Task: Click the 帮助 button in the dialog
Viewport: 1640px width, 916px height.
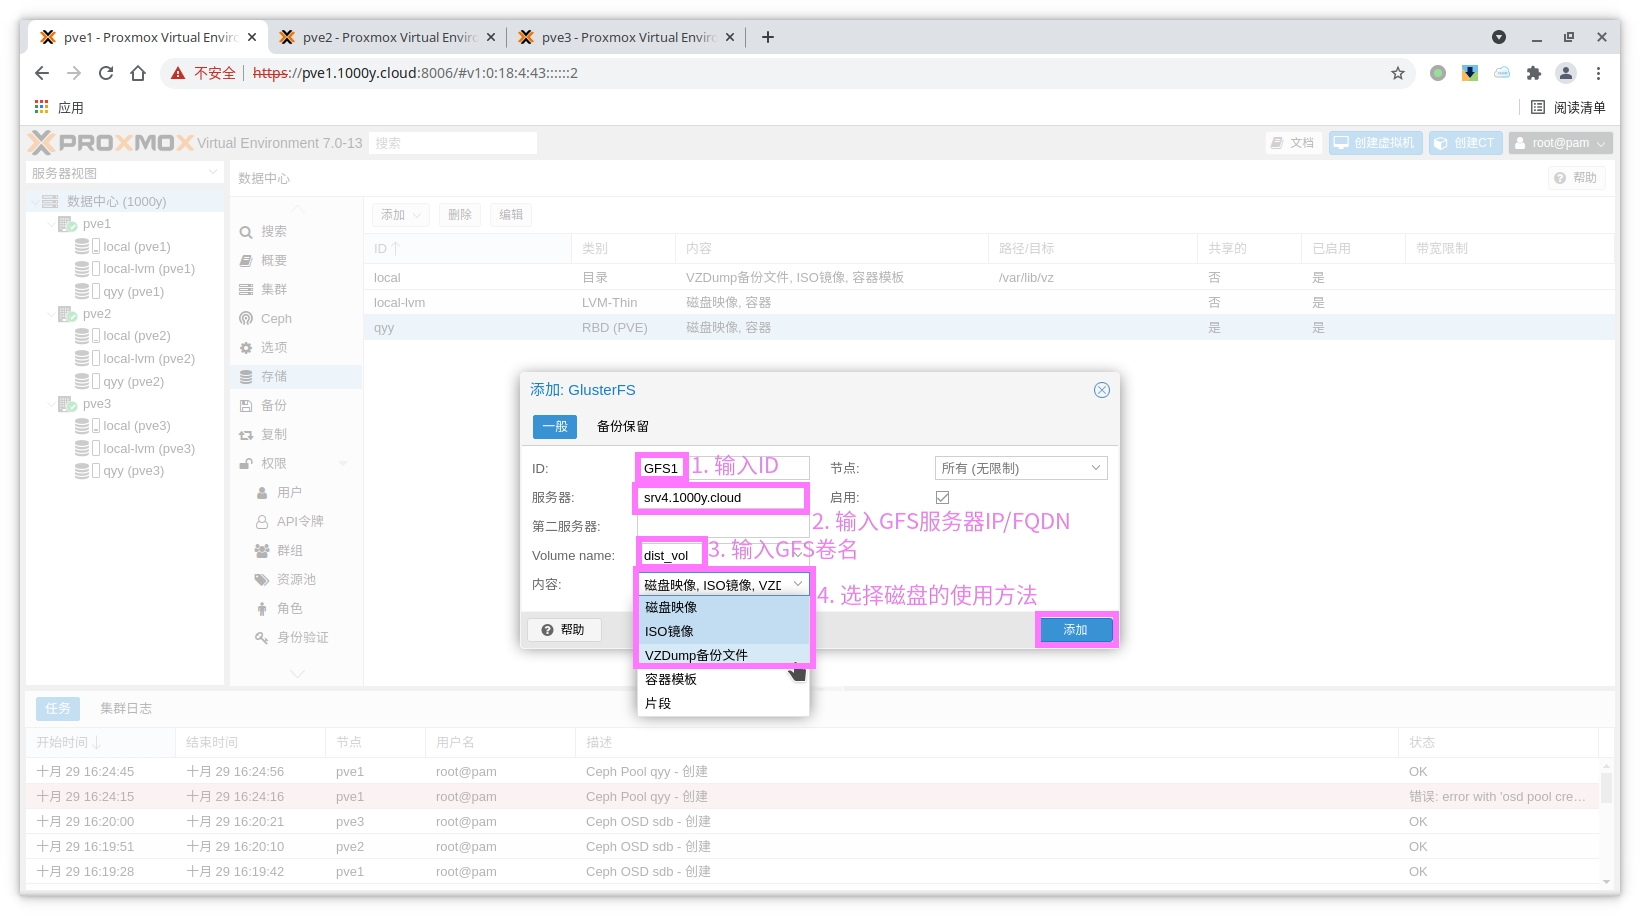Action: click(x=564, y=630)
